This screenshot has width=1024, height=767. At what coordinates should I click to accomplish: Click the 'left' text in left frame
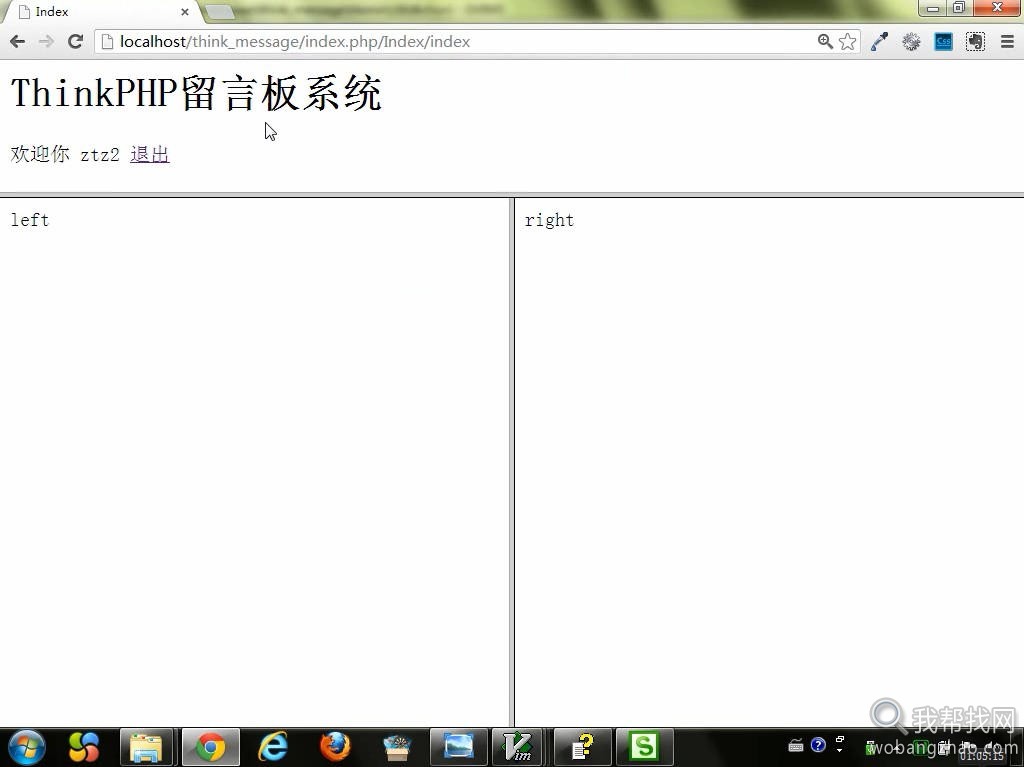pyautogui.click(x=29, y=220)
